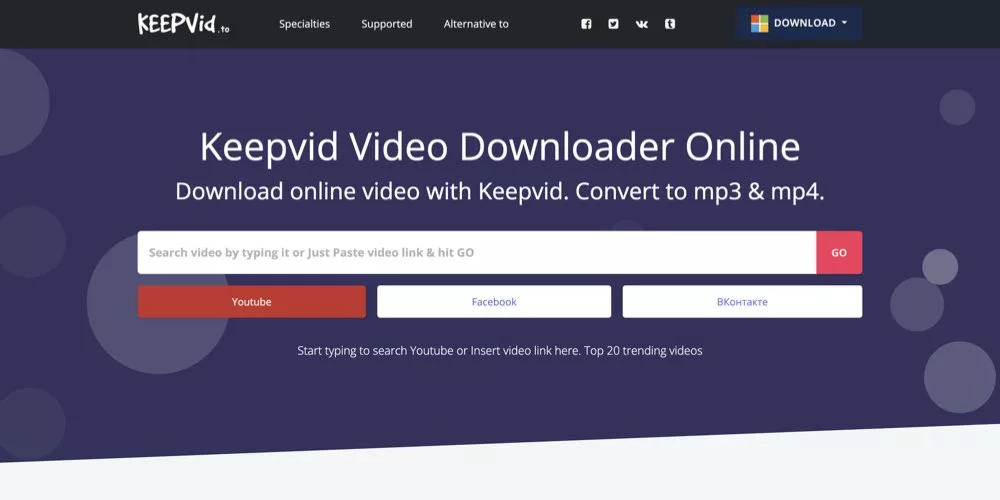Screen dimensions: 1000x500
Task: Select the ВКонтакте source tab
Action: [742, 302]
